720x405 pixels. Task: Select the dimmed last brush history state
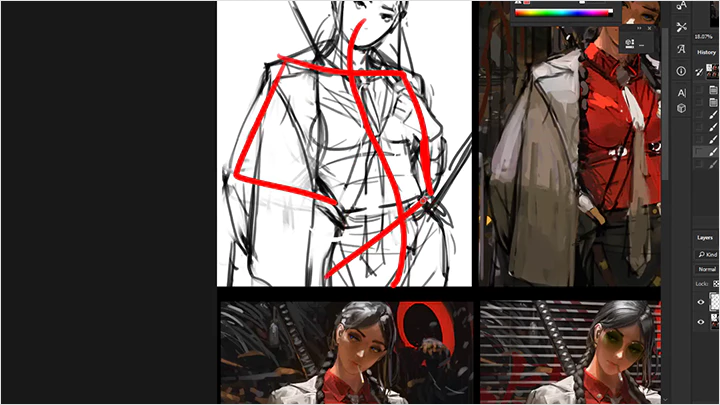pyautogui.click(x=713, y=163)
